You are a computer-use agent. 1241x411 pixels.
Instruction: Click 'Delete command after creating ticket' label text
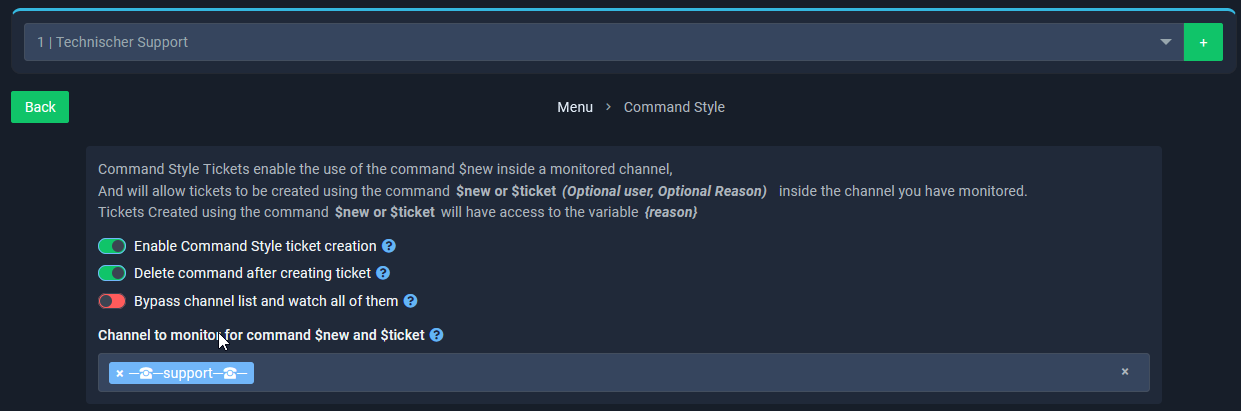(252, 273)
